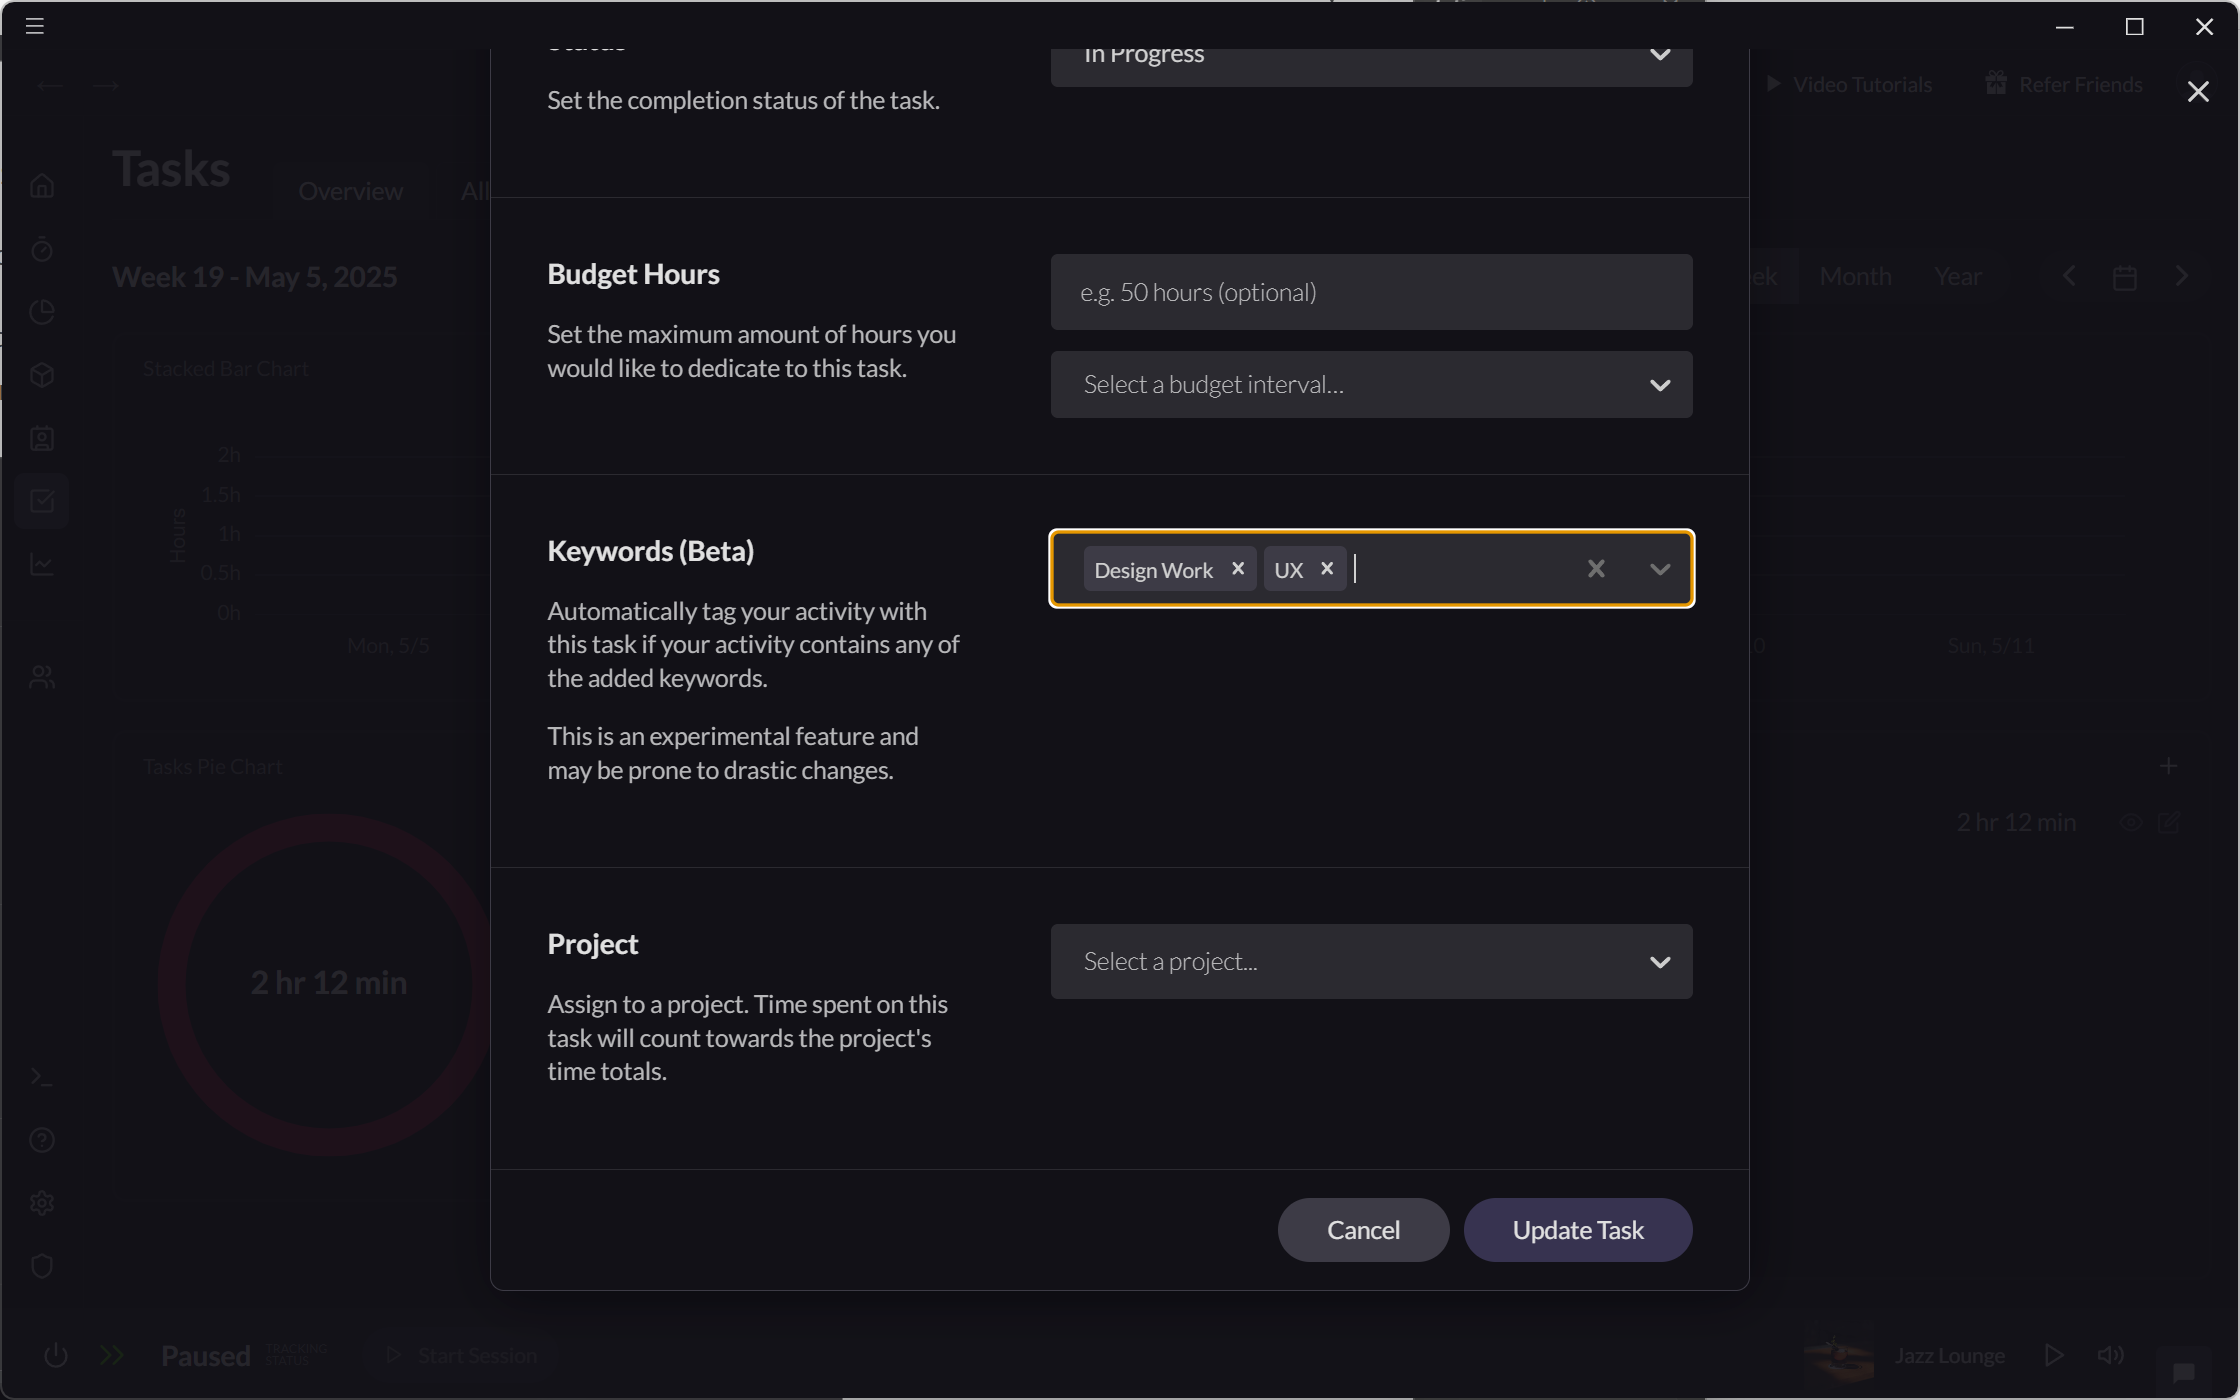
Task: Switch to the Overview tab
Action: click(x=350, y=191)
